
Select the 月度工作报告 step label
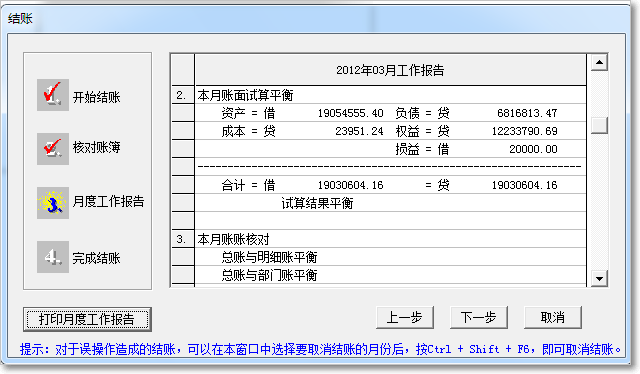click(108, 201)
